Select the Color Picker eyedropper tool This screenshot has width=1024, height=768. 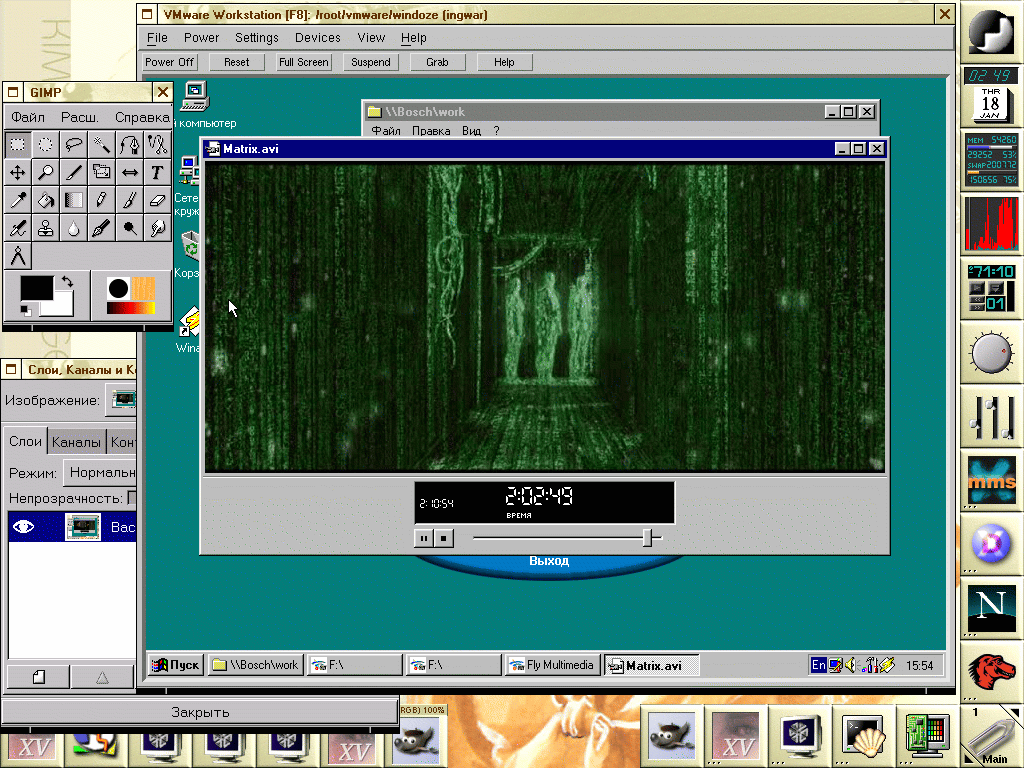pyautogui.click(x=18, y=200)
